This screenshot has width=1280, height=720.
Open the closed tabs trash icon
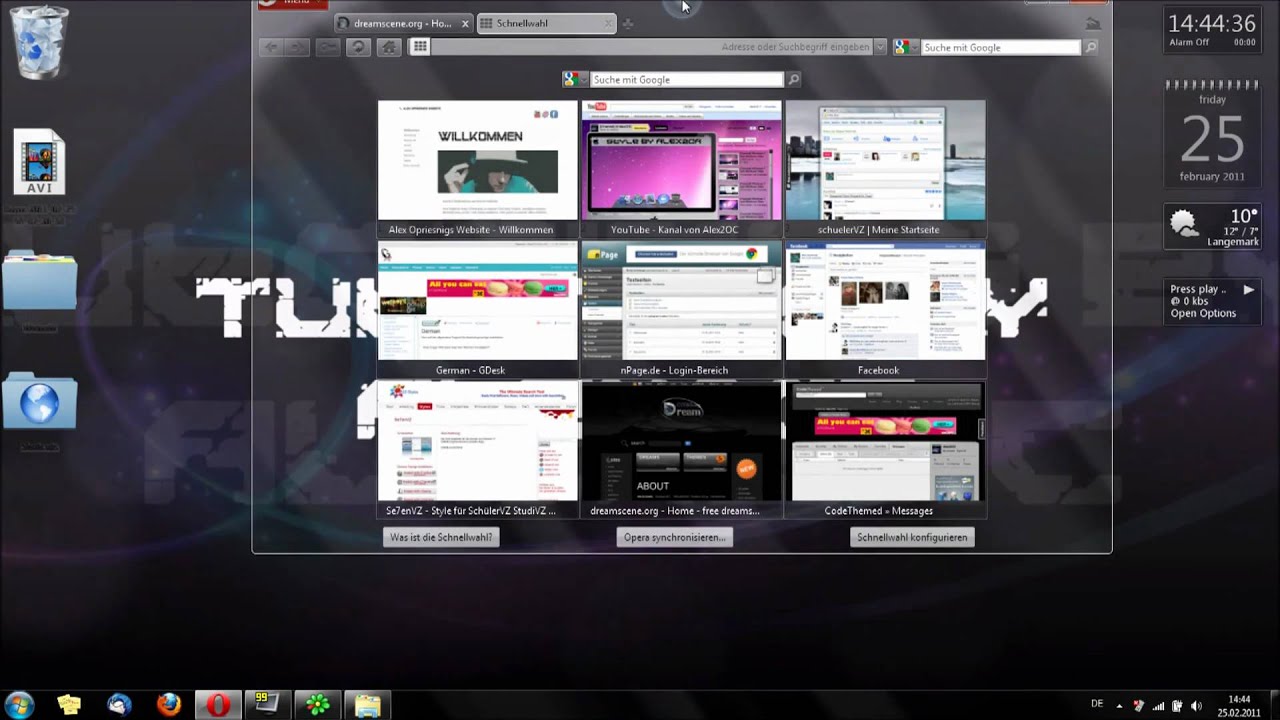(x=1093, y=23)
